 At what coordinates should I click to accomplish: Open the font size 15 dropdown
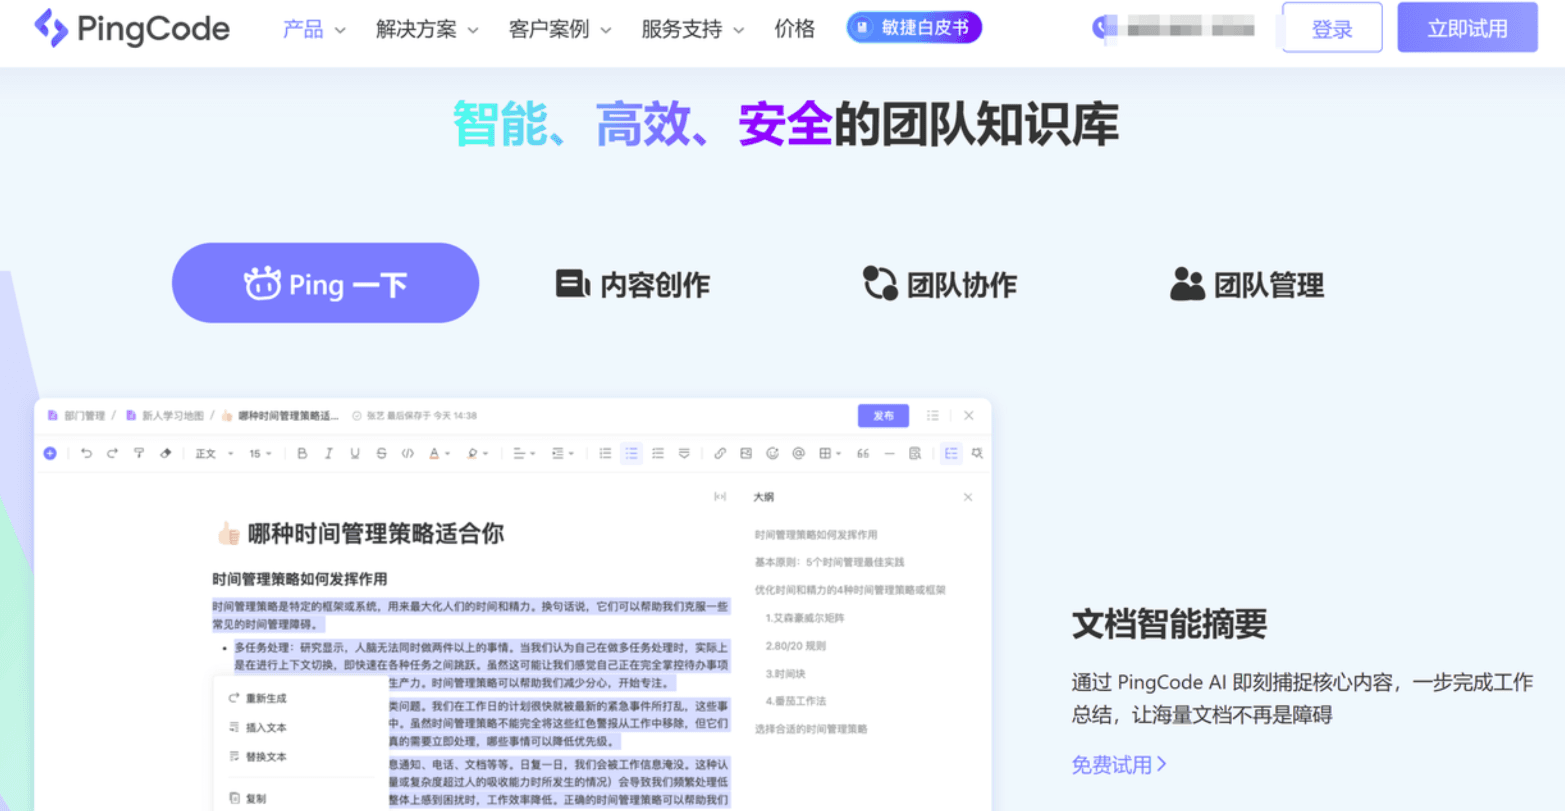[261, 454]
